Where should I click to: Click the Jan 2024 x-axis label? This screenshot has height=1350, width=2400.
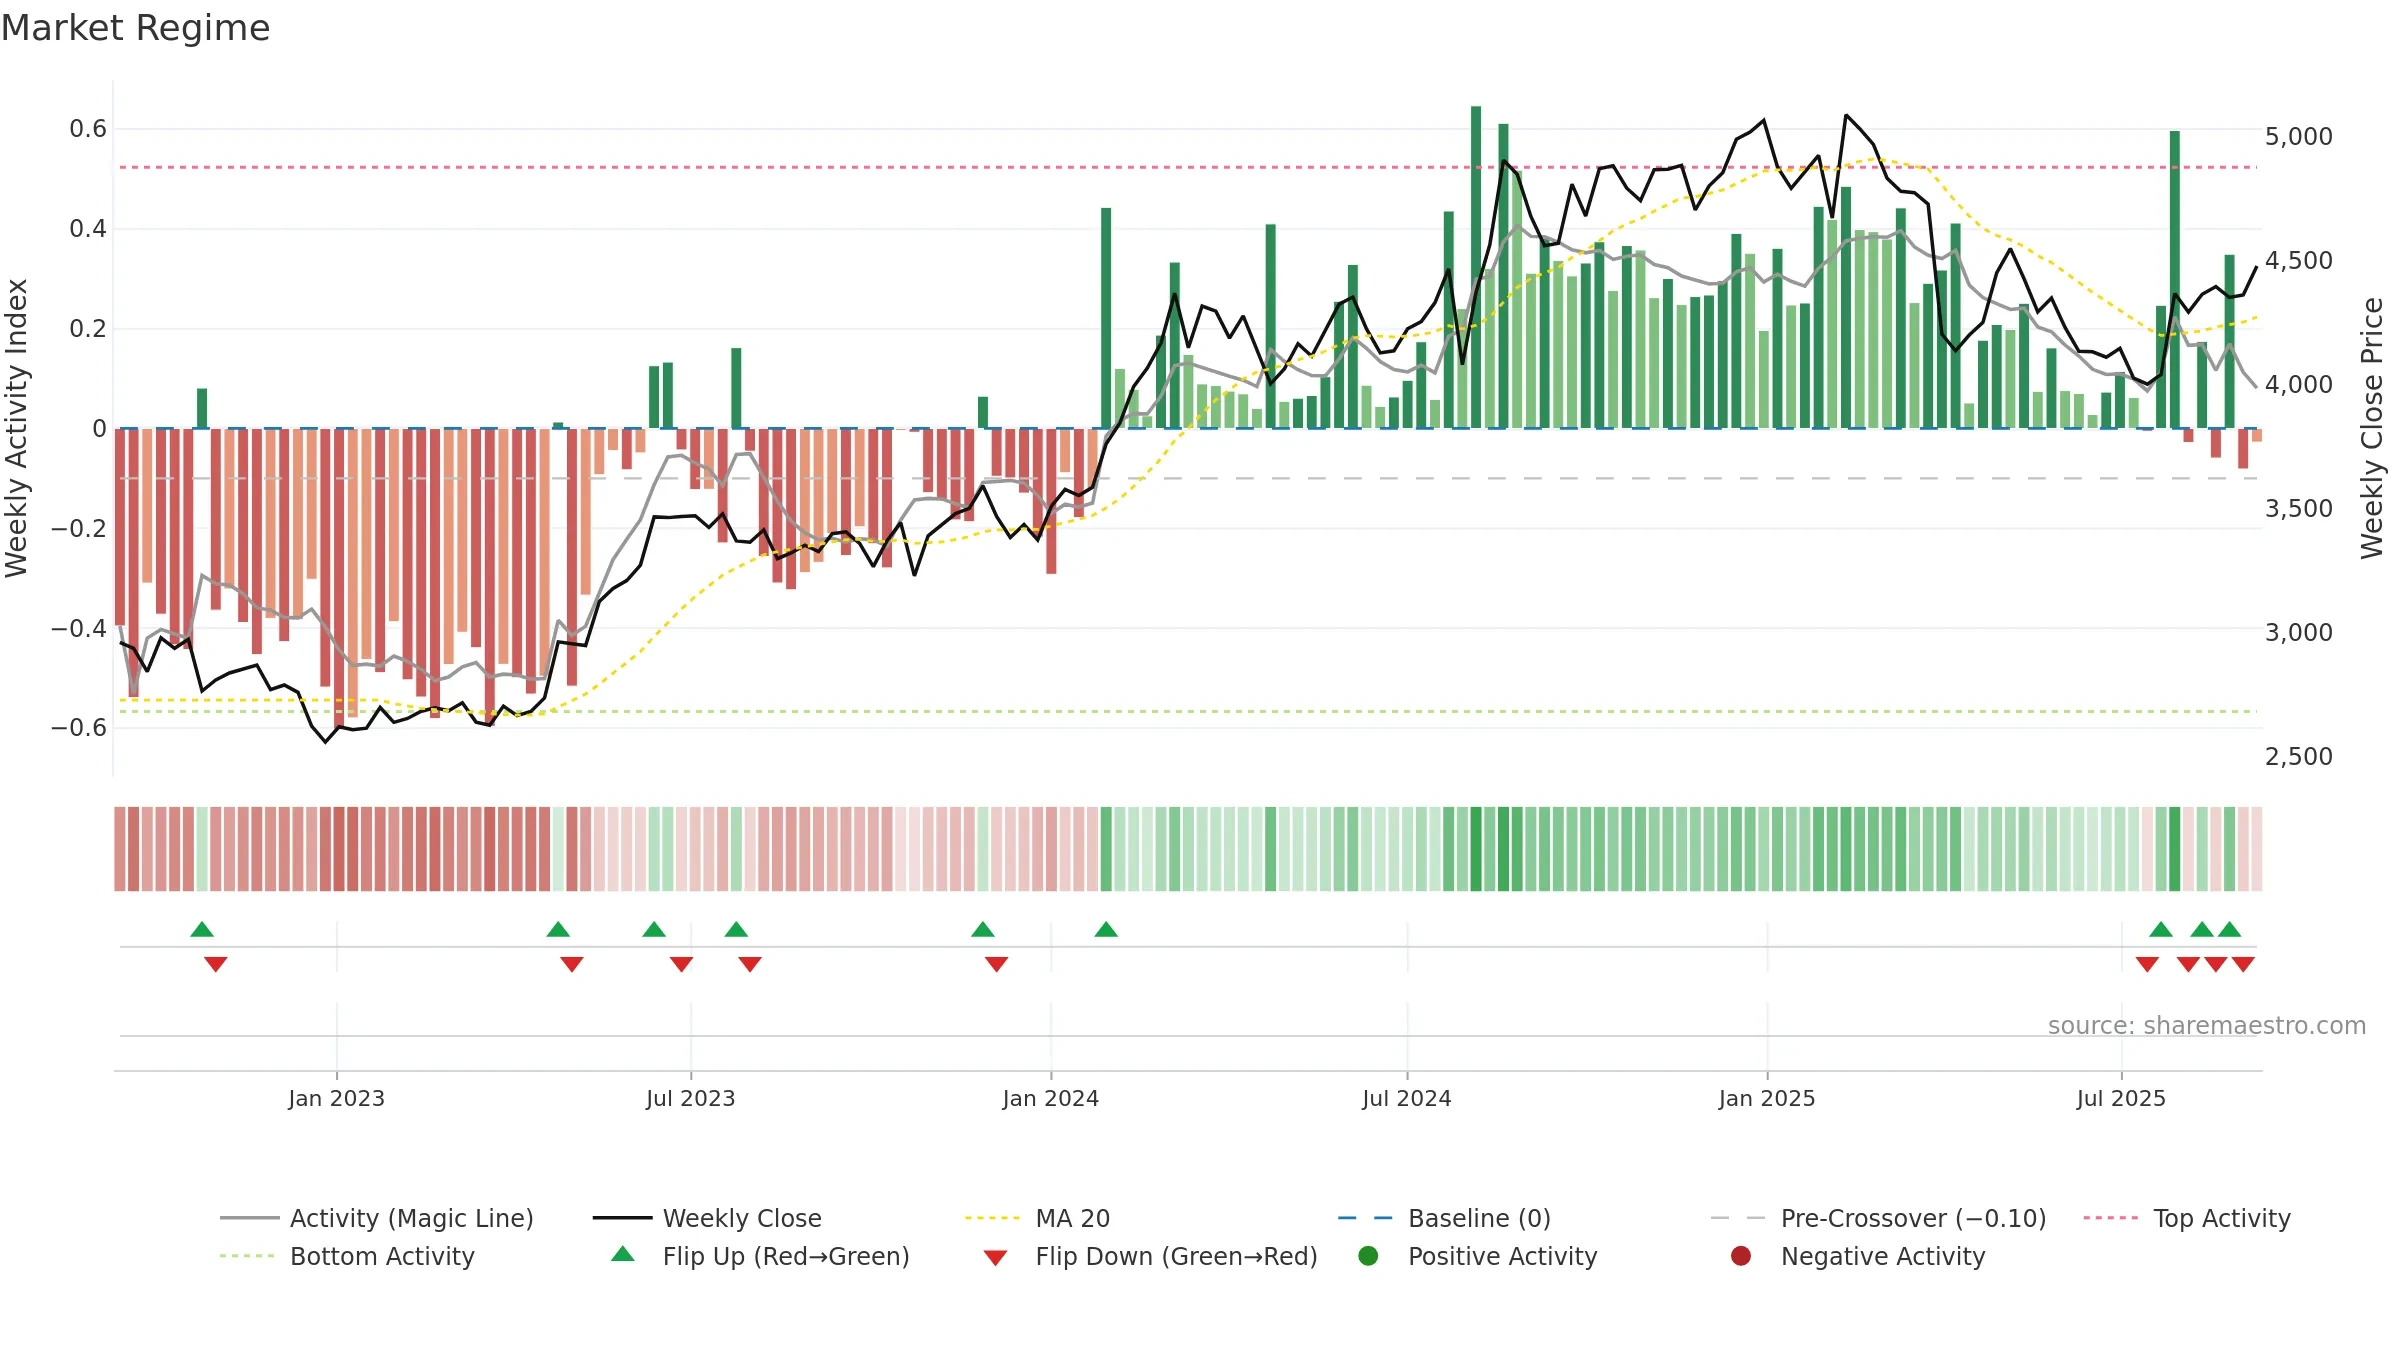point(1051,1098)
